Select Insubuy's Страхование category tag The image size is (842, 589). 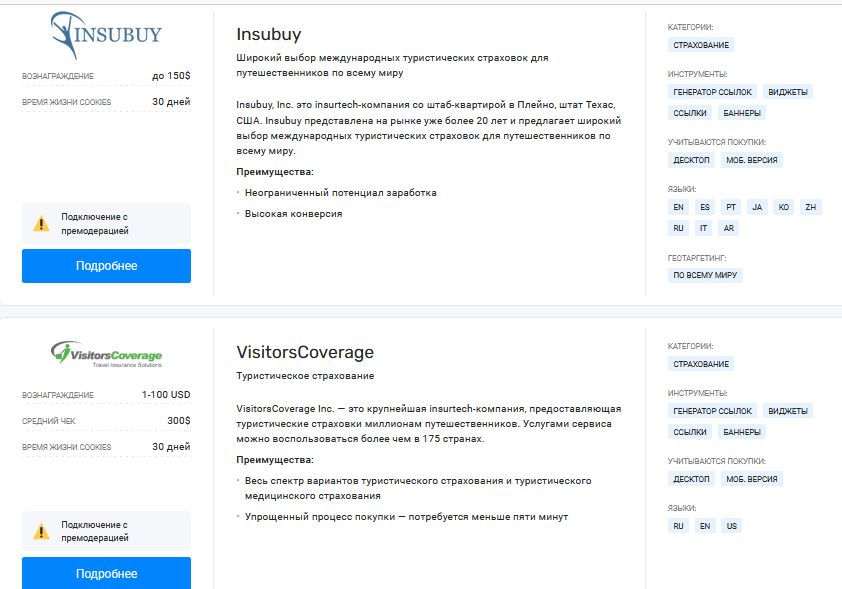[x=701, y=45]
